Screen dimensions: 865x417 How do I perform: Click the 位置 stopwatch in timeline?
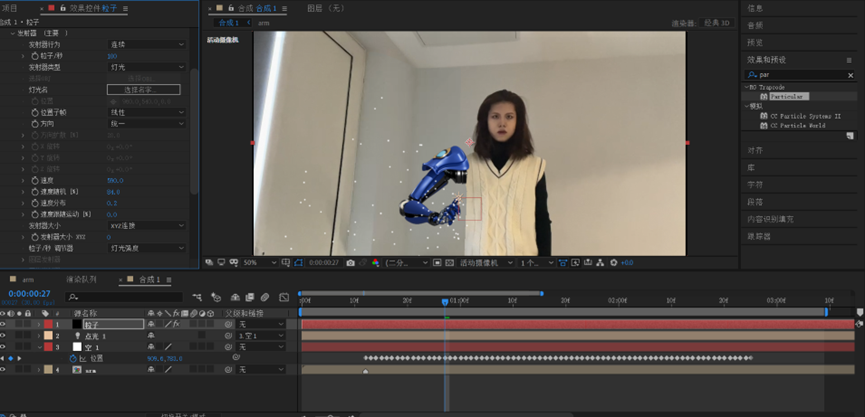tap(73, 359)
